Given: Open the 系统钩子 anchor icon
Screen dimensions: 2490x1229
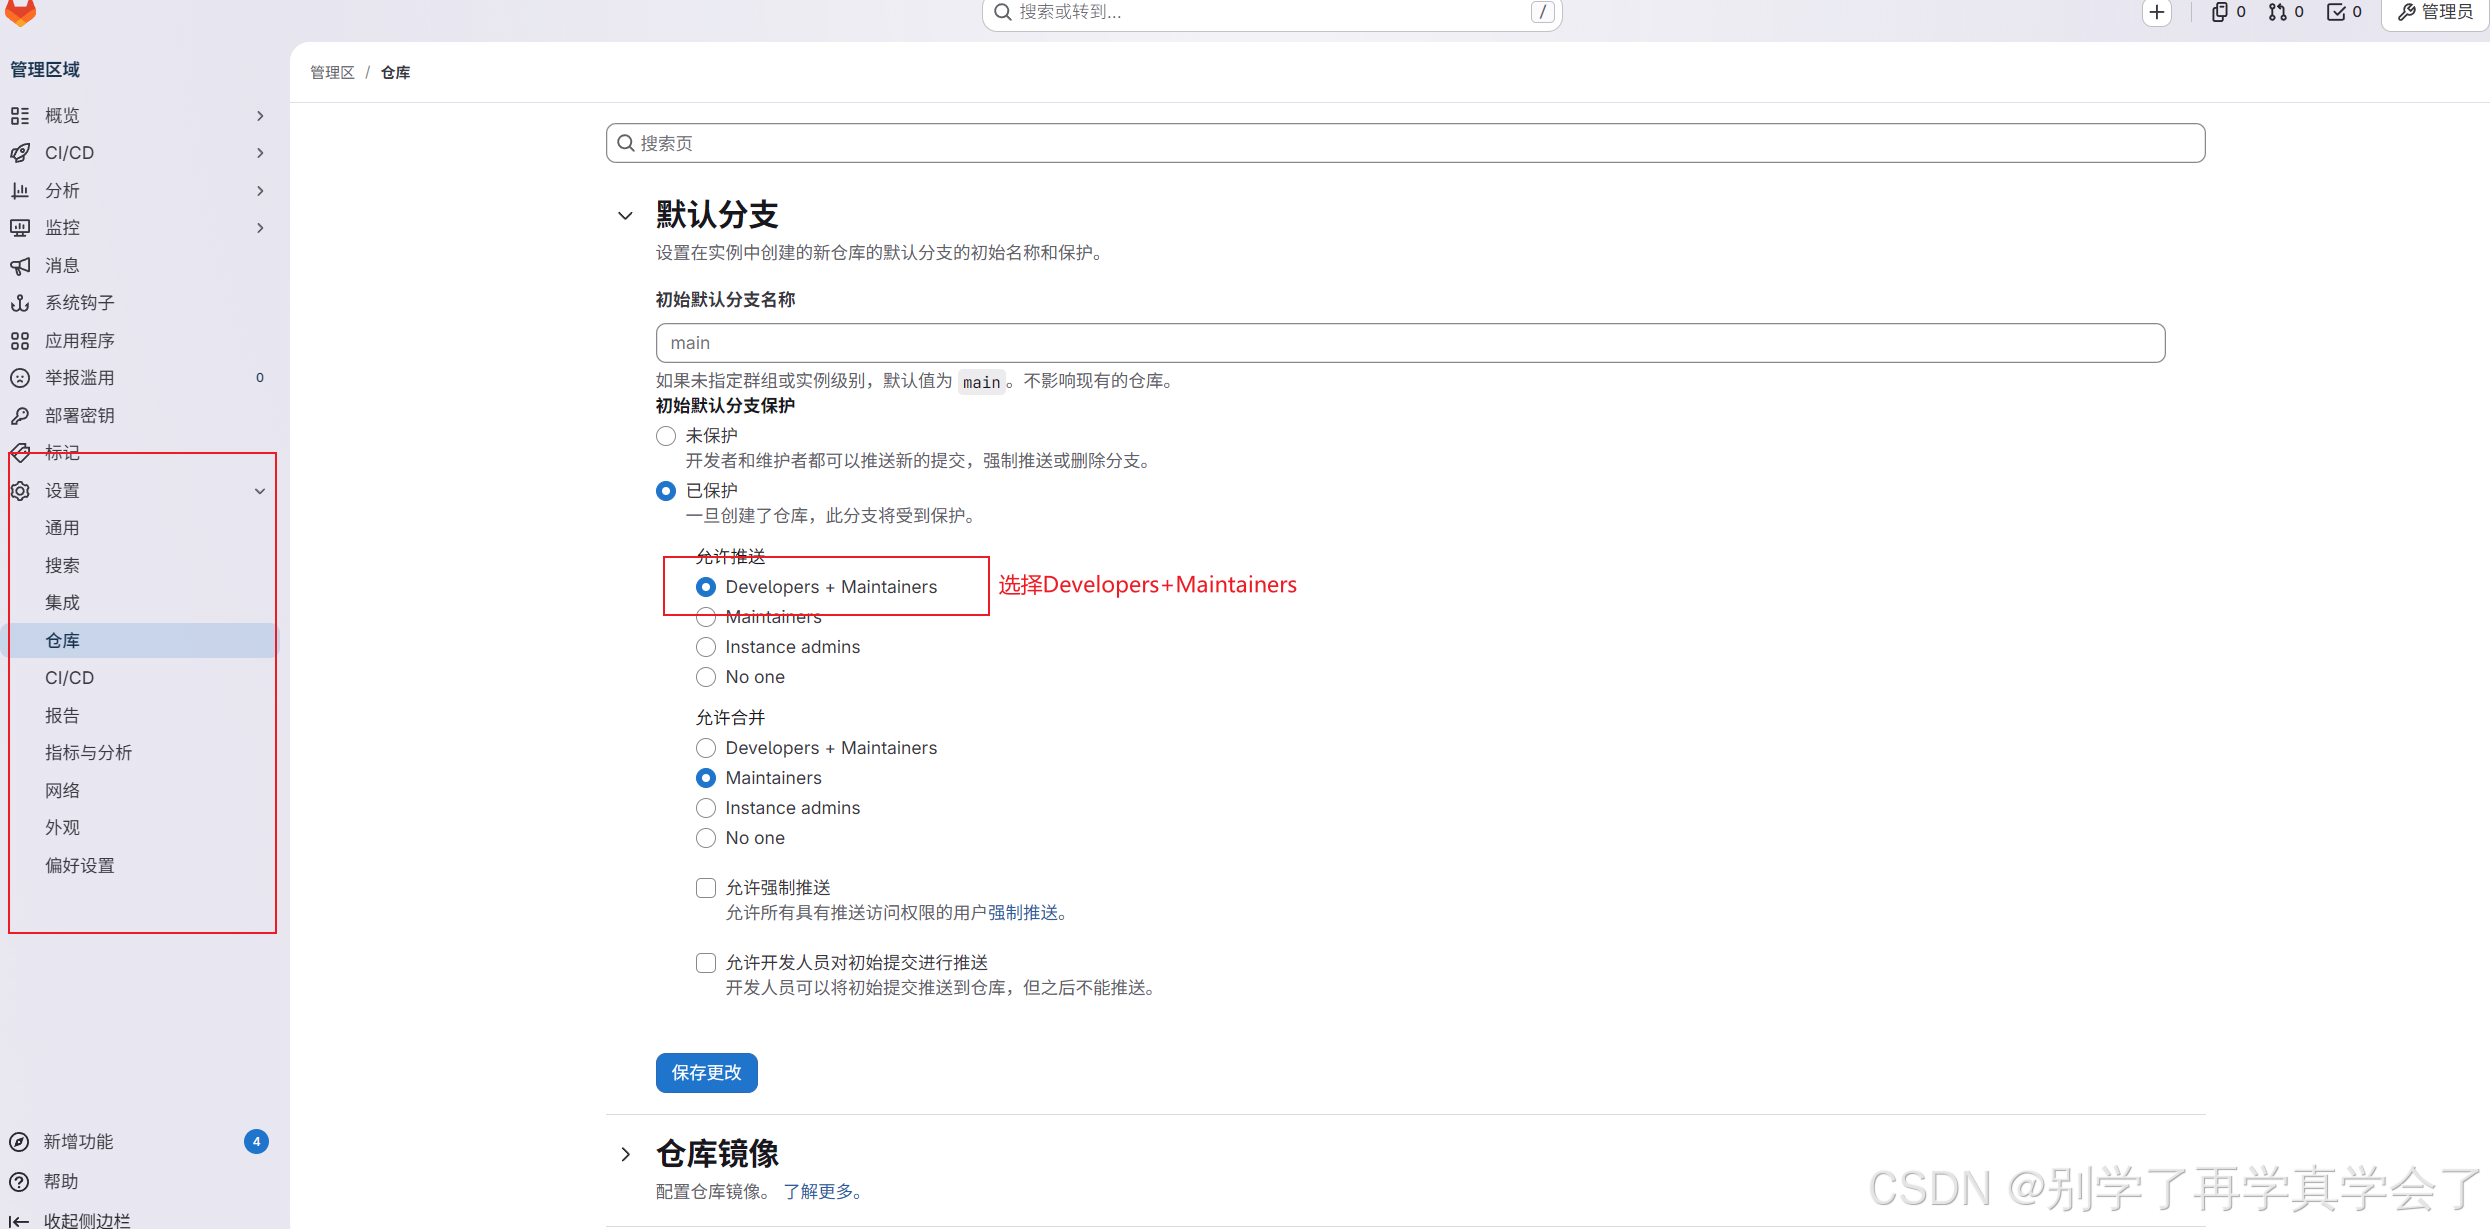Looking at the screenshot, I should click(x=20, y=302).
